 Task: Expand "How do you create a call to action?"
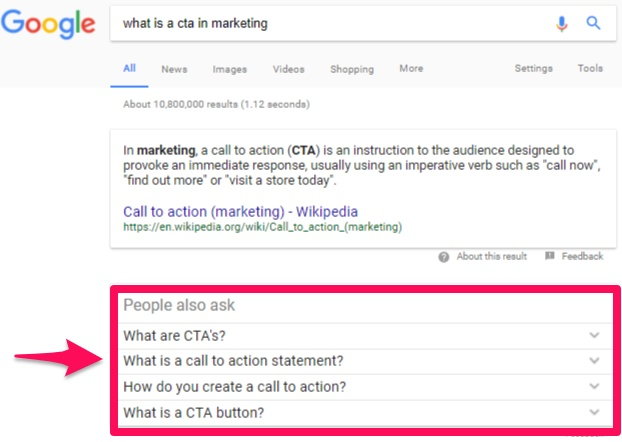pyautogui.click(x=596, y=387)
